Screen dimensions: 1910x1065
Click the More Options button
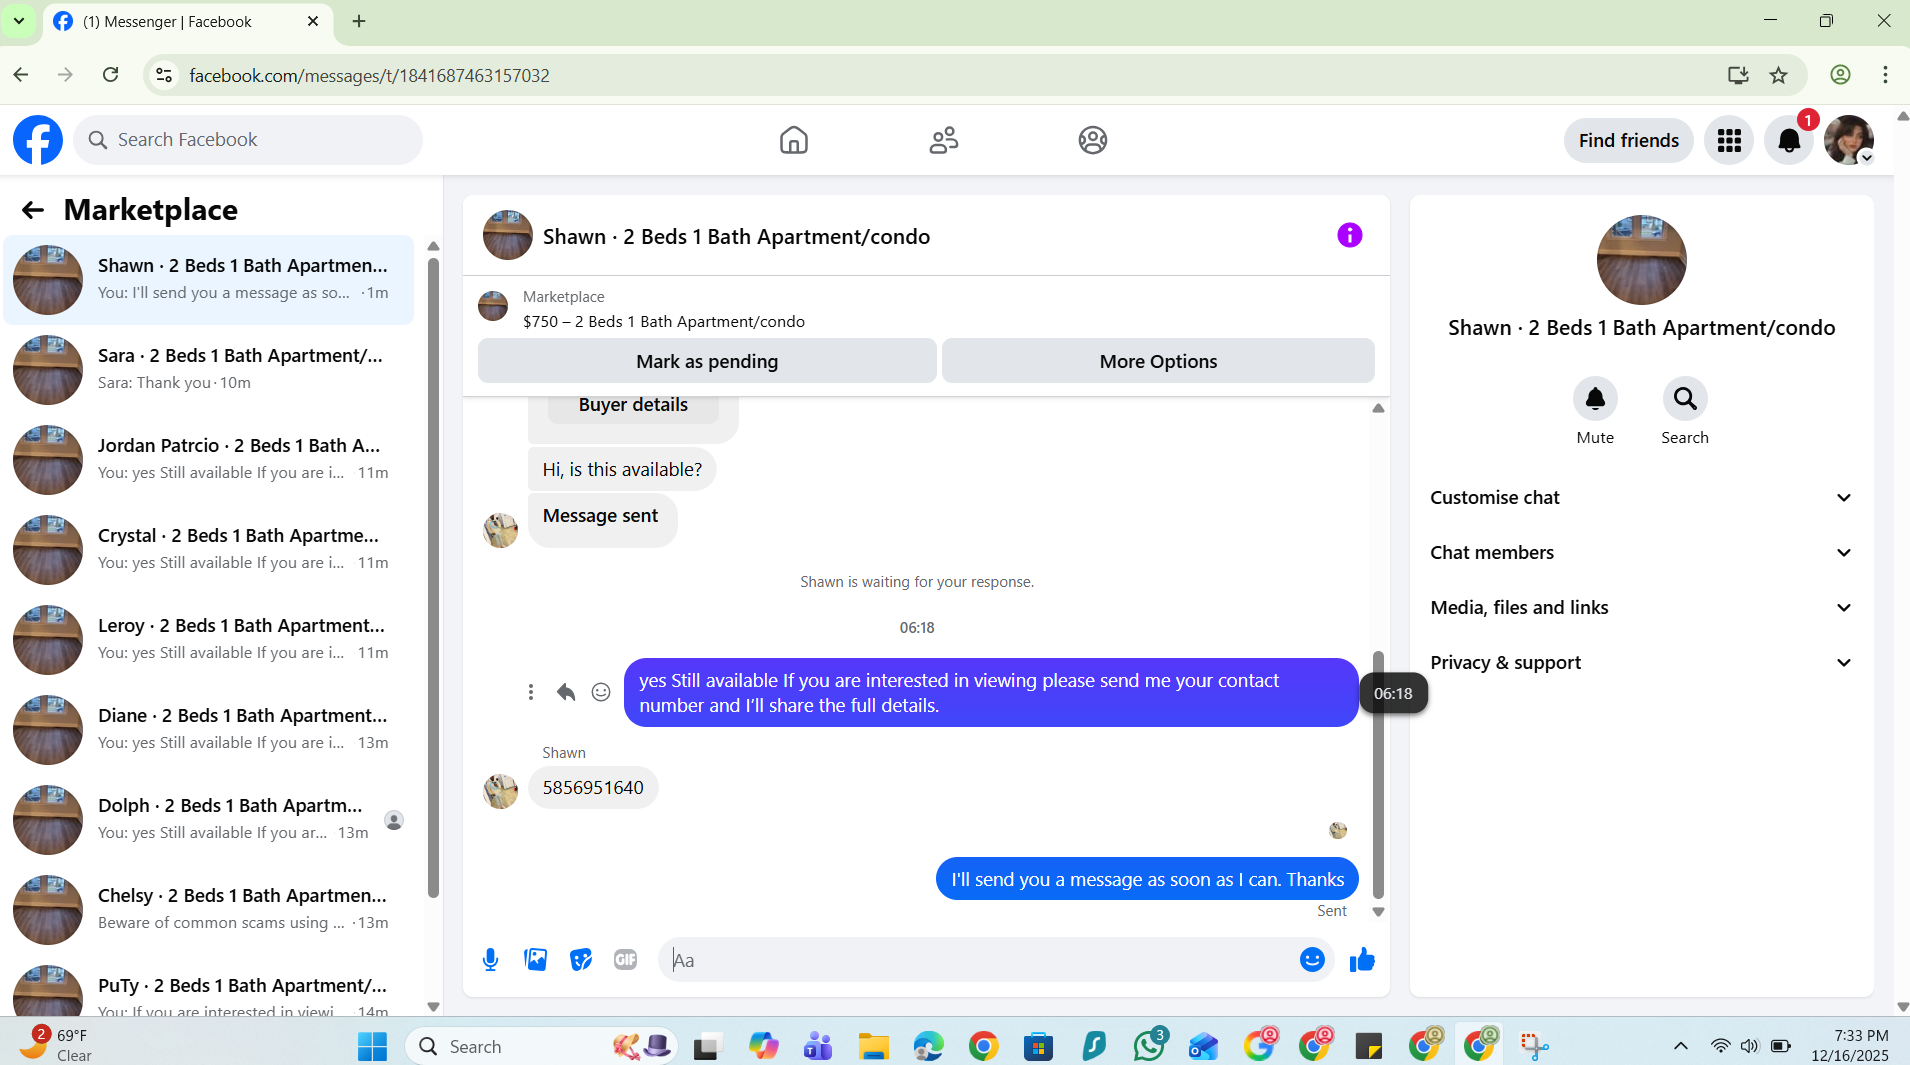[1158, 361]
